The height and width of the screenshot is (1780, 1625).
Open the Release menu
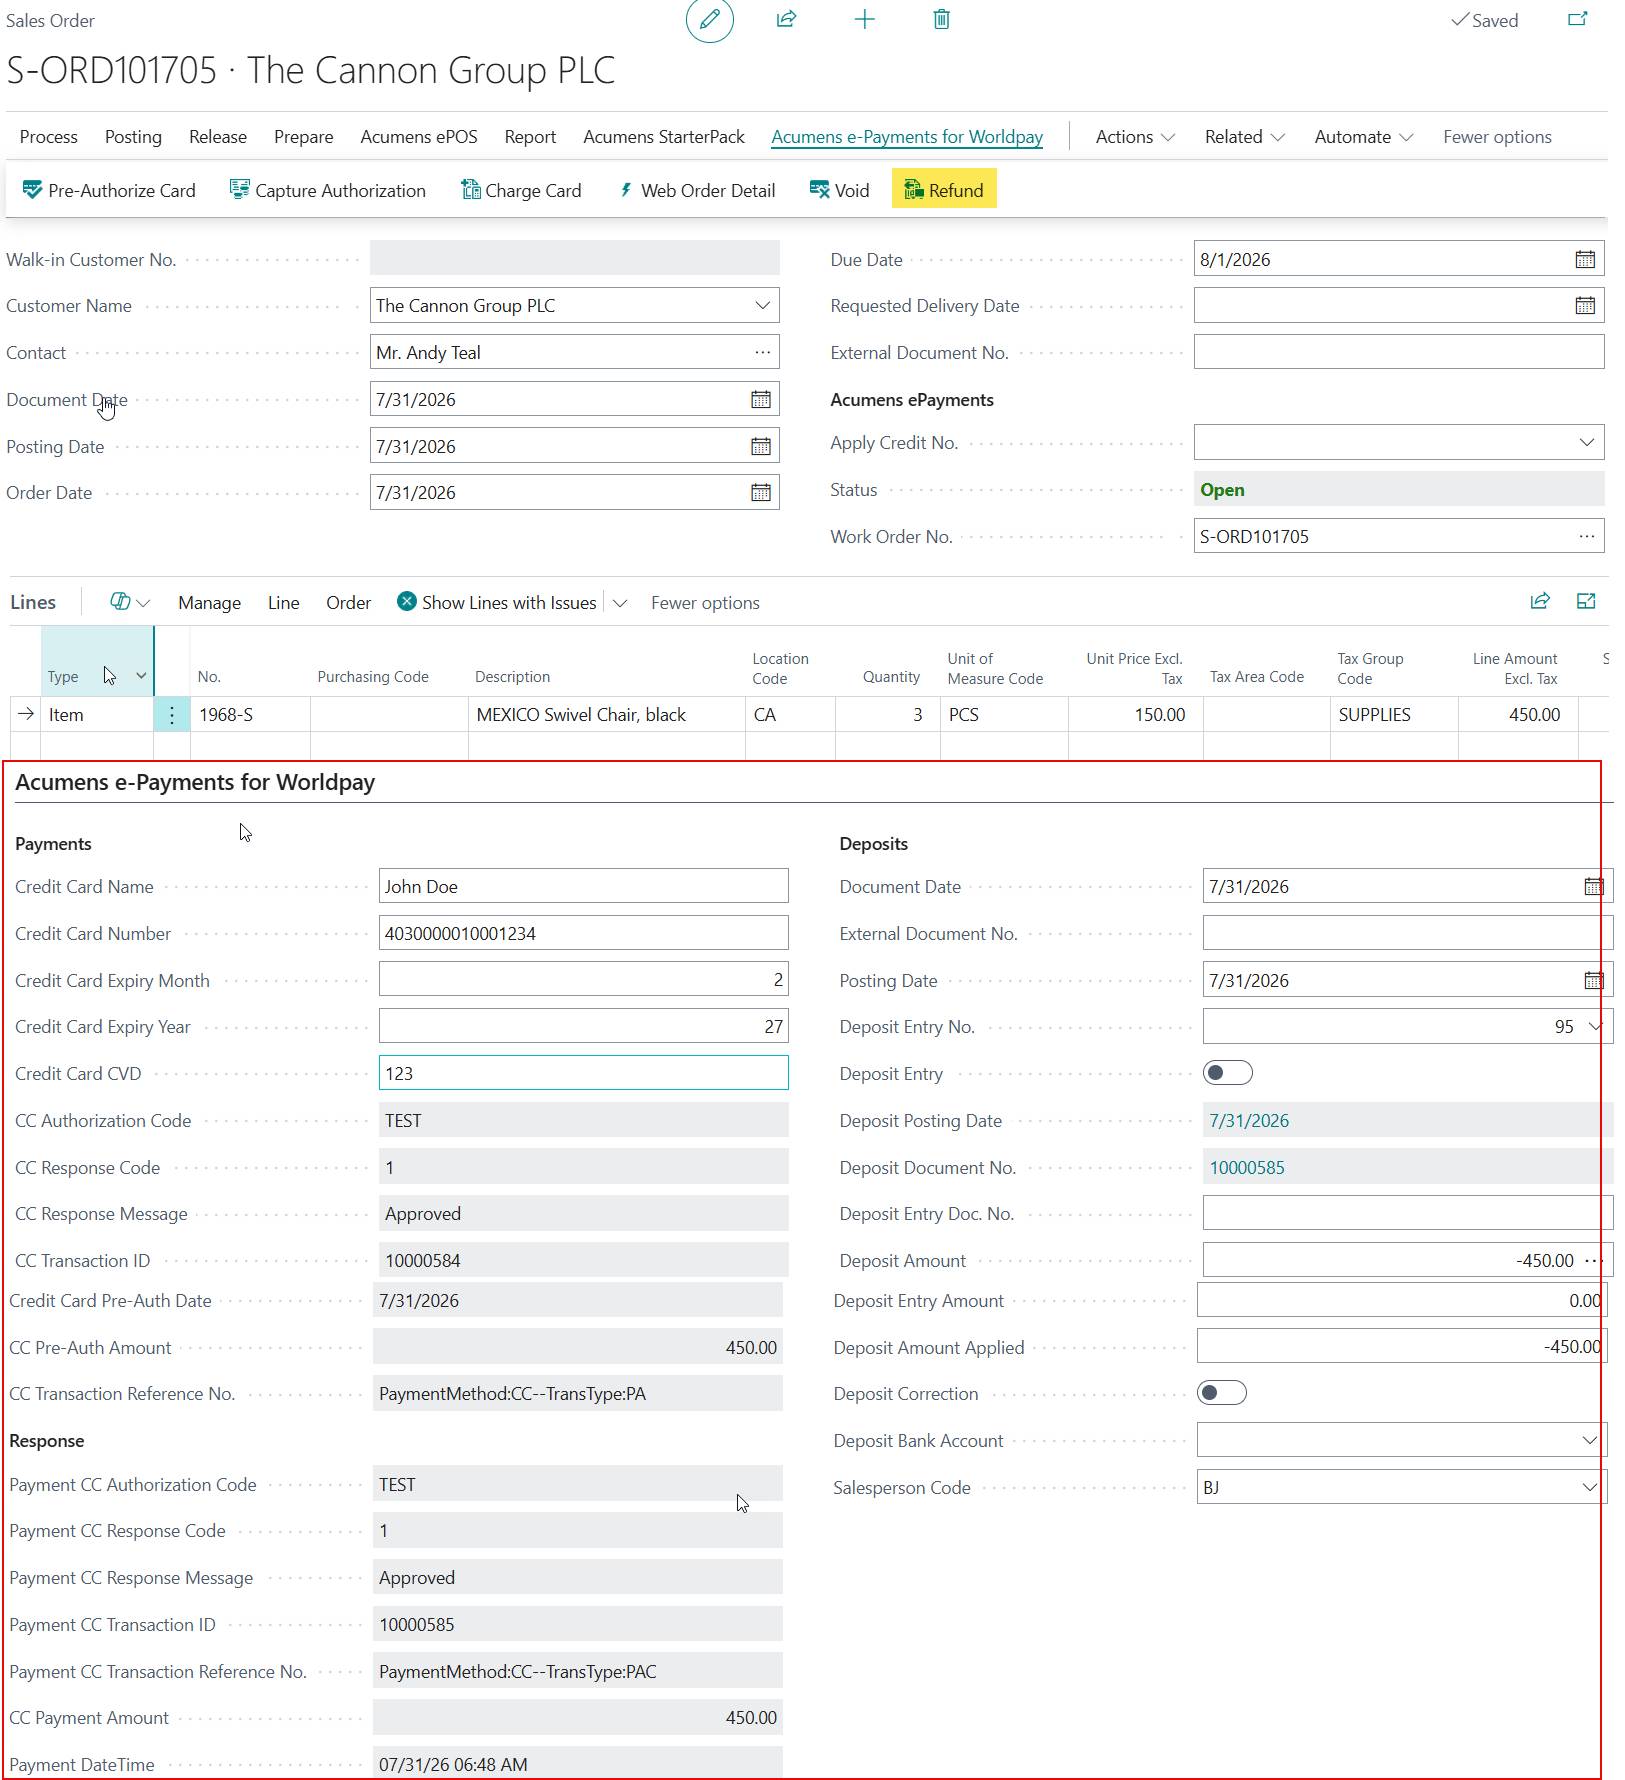(x=218, y=137)
